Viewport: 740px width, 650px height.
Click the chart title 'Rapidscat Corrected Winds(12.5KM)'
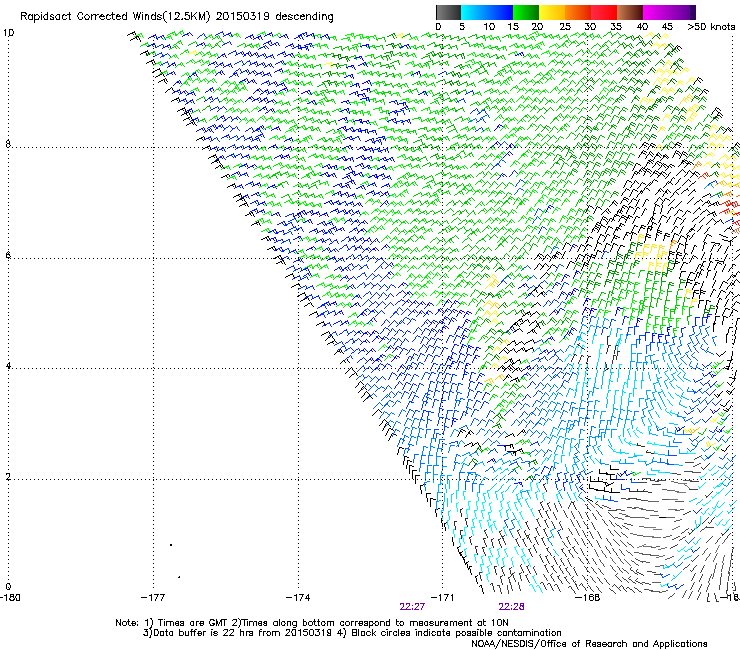(115, 17)
